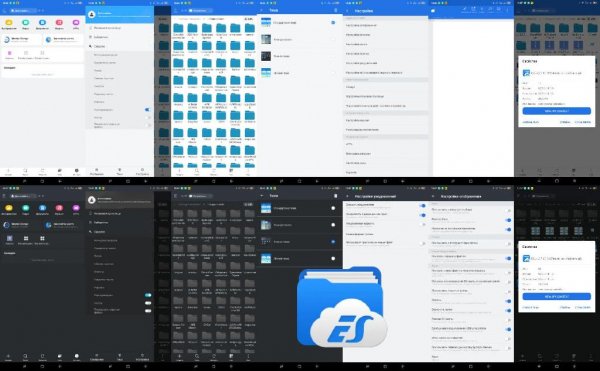Open the blue documents category on dark home screen
Image resolution: width=600 pixels, height=371 pixels.
(x=42, y=208)
